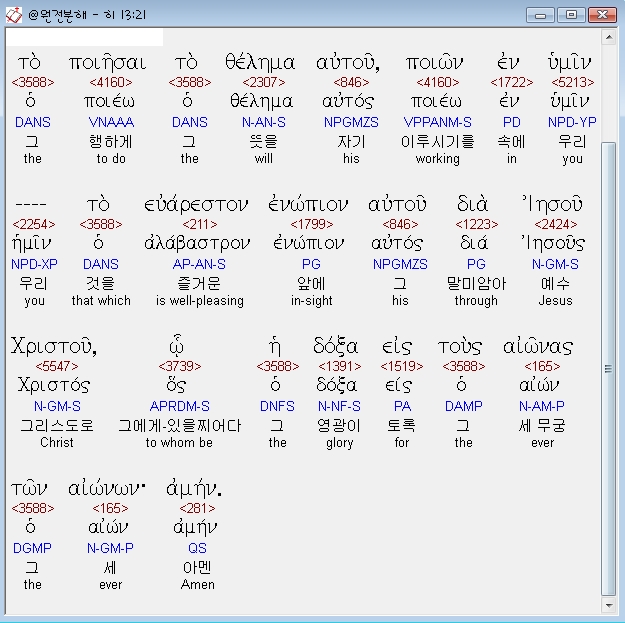The image size is (625, 623).
Task: Click the English gloss "will"
Action: pyautogui.click(x=264, y=159)
